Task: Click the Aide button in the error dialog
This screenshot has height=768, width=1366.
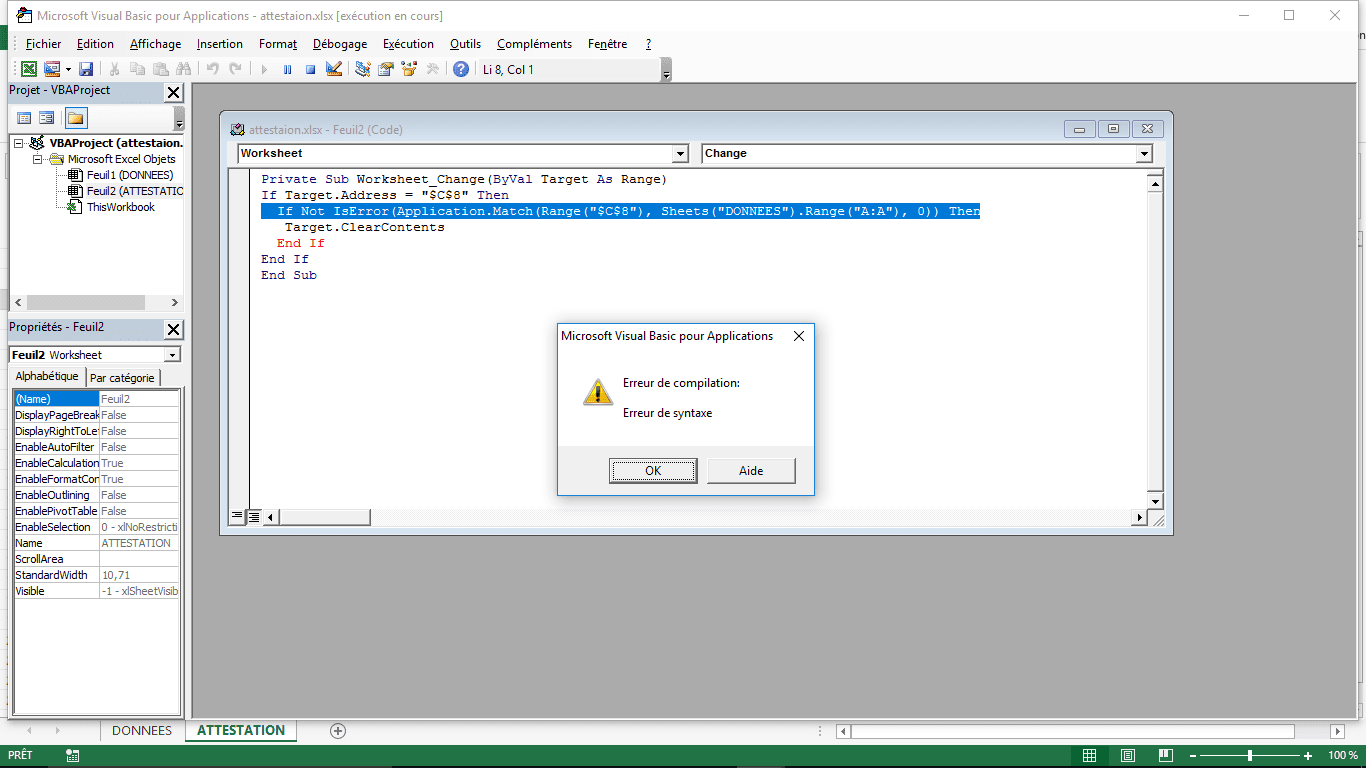Action: click(751, 471)
